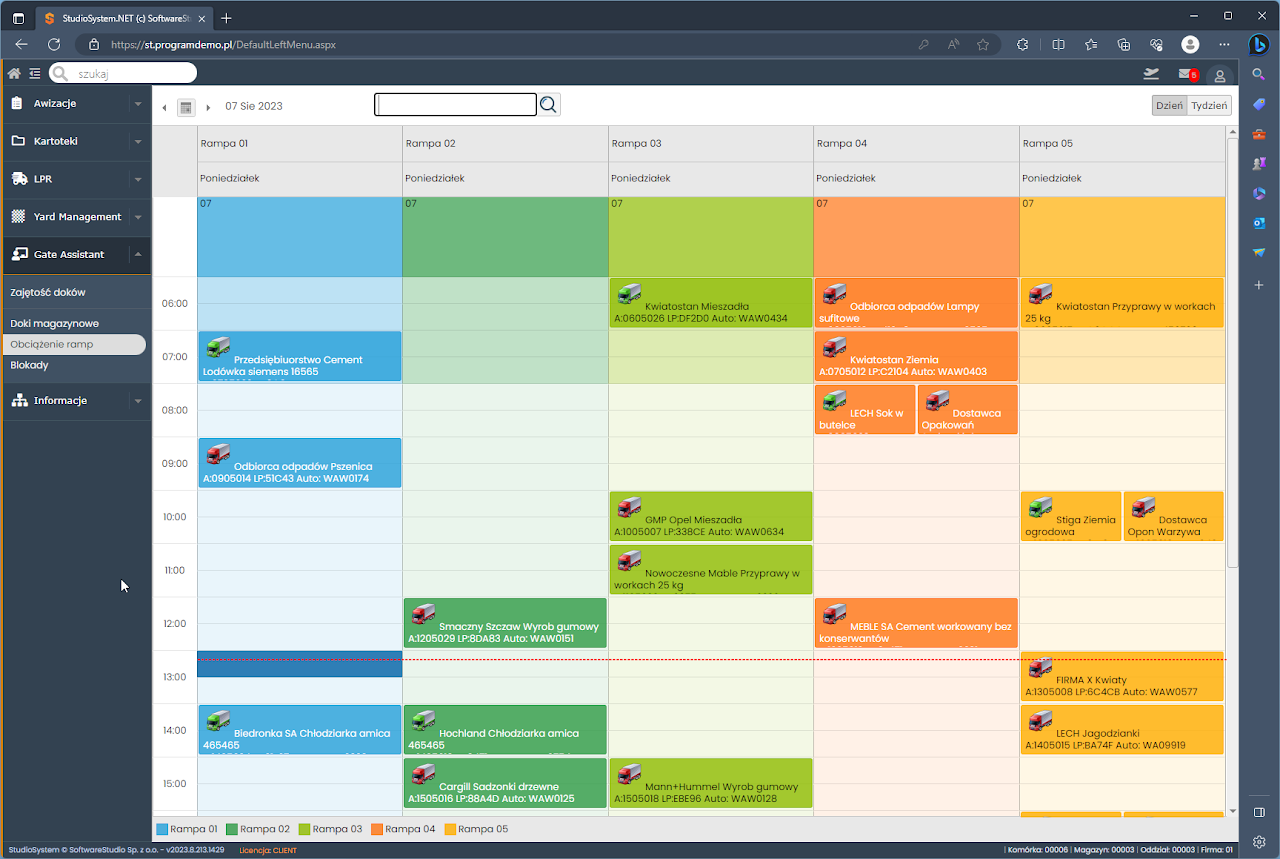Select Blokady in the sidebar

click(30, 365)
